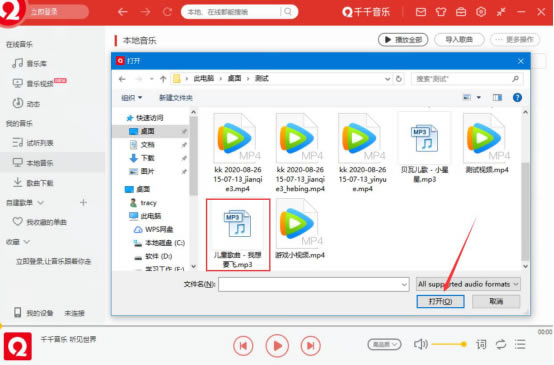Open the toolbox briefcase icon

pyautogui.click(x=461, y=12)
